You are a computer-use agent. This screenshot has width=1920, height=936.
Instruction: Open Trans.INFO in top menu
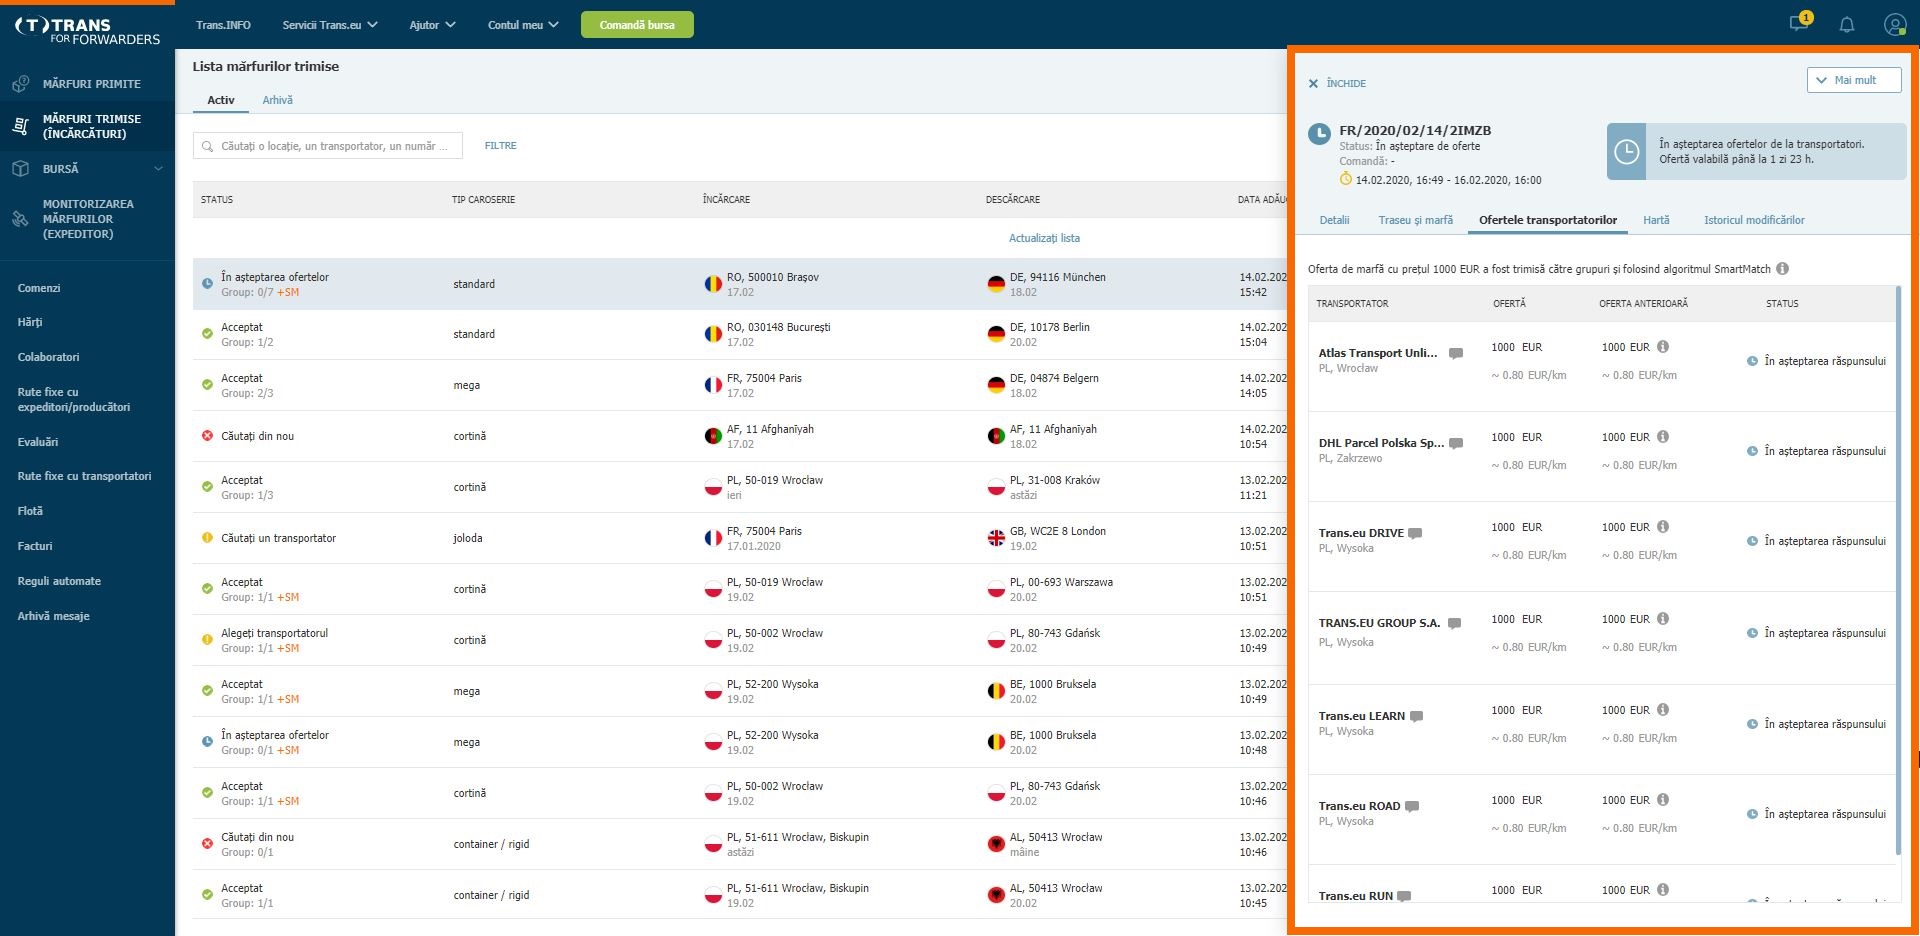pos(223,25)
